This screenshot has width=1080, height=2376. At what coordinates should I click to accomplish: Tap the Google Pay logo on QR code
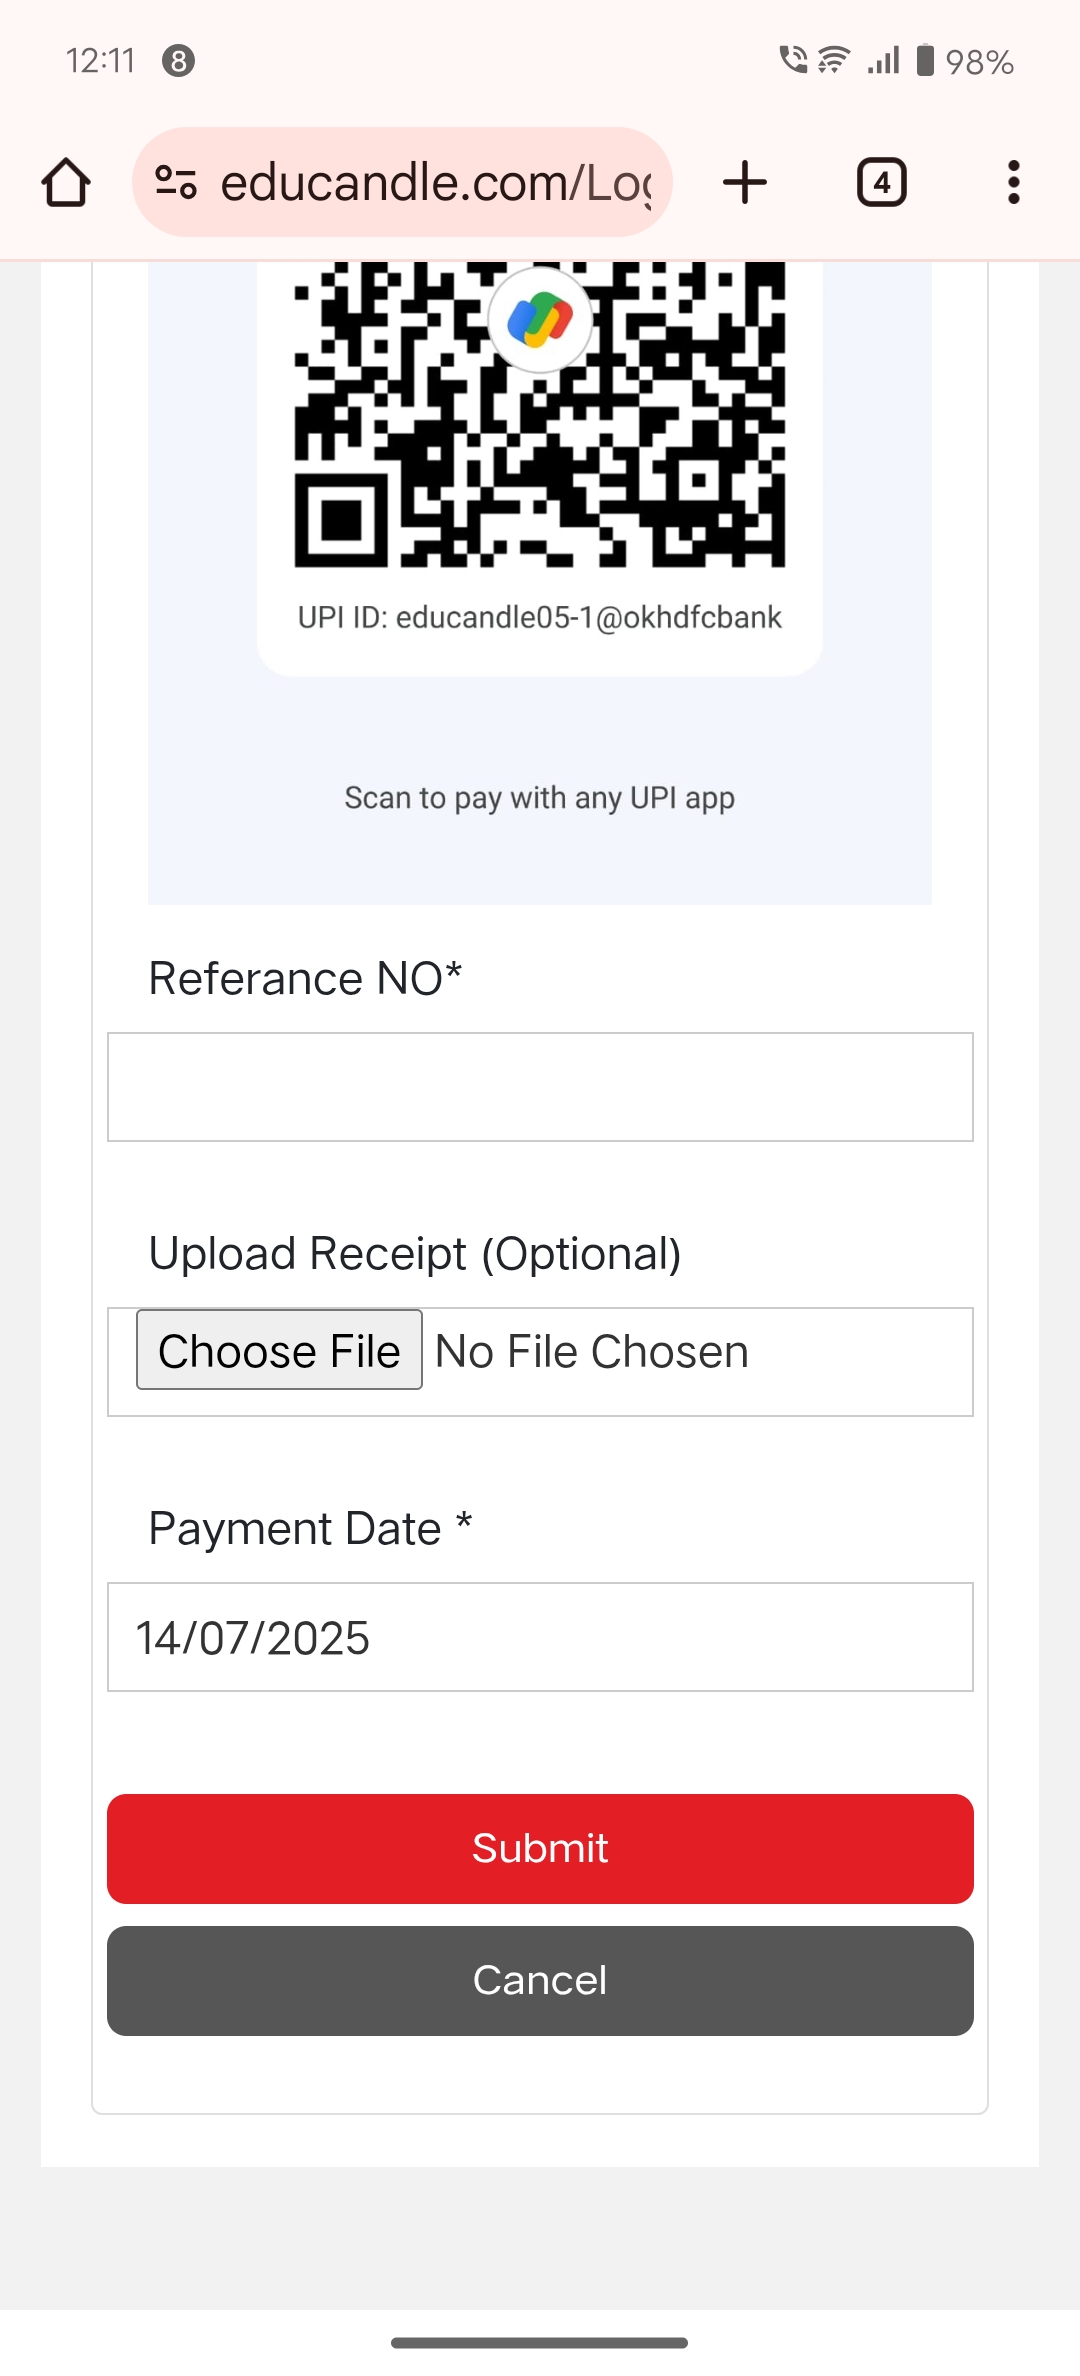point(540,320)
